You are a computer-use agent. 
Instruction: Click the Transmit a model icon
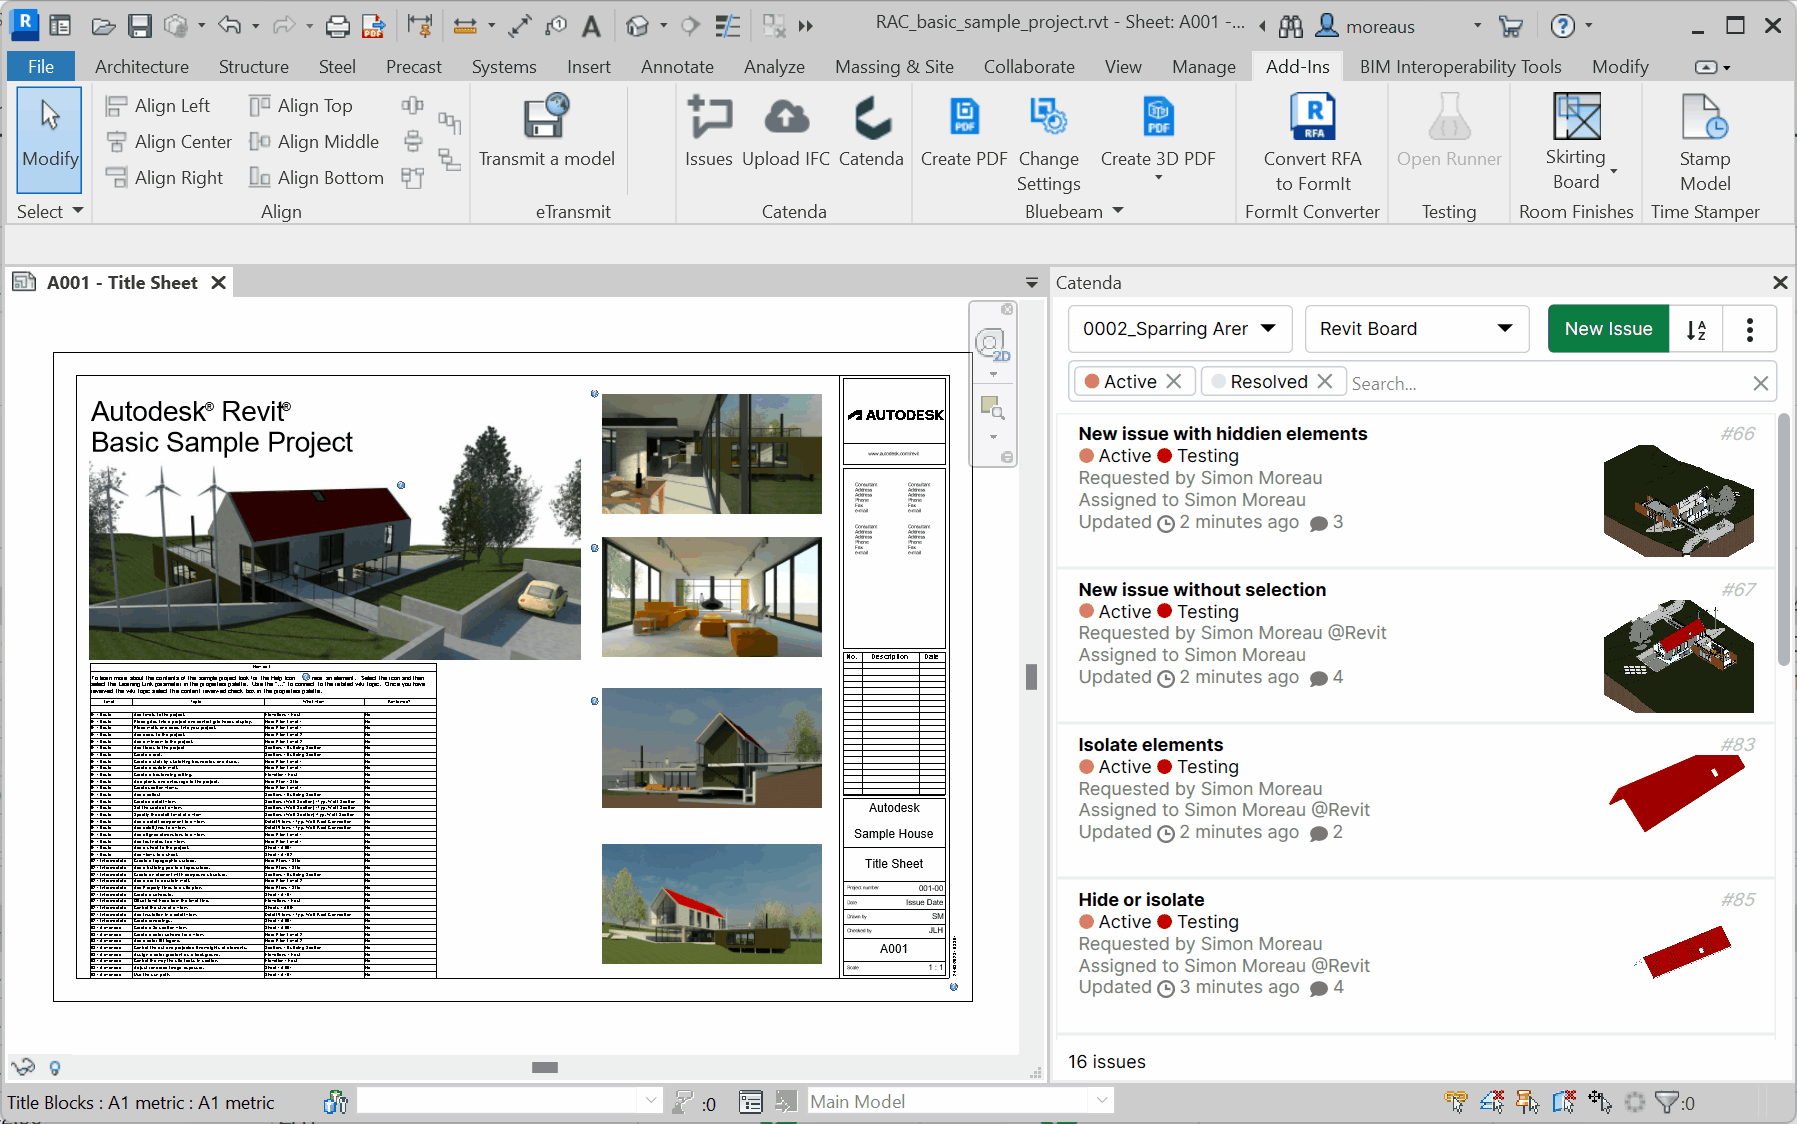[x=546, y=118]
